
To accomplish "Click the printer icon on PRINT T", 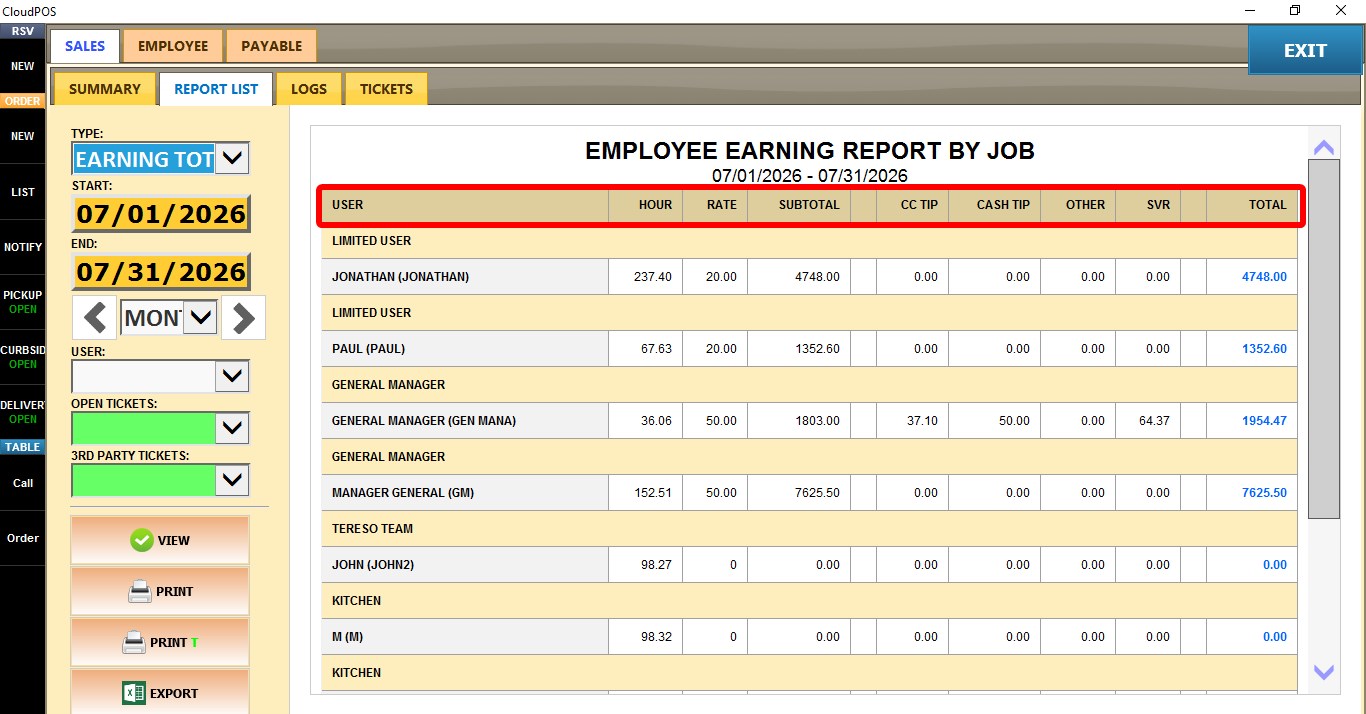I will click(x=134, y=642).
